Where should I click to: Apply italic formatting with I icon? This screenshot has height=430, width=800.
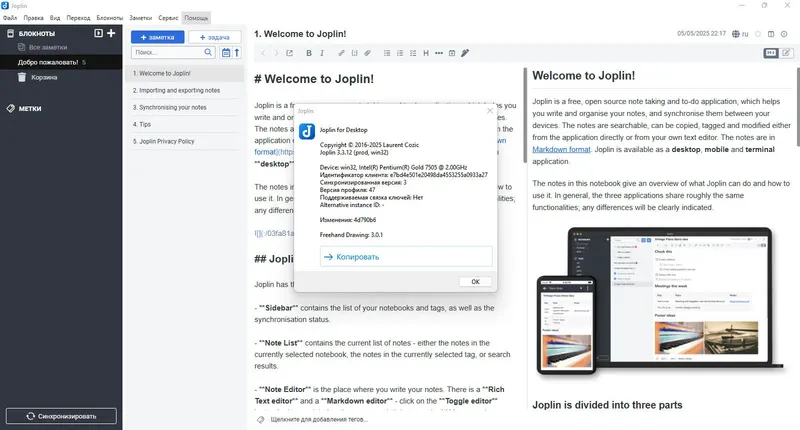(x=322, y=53)
